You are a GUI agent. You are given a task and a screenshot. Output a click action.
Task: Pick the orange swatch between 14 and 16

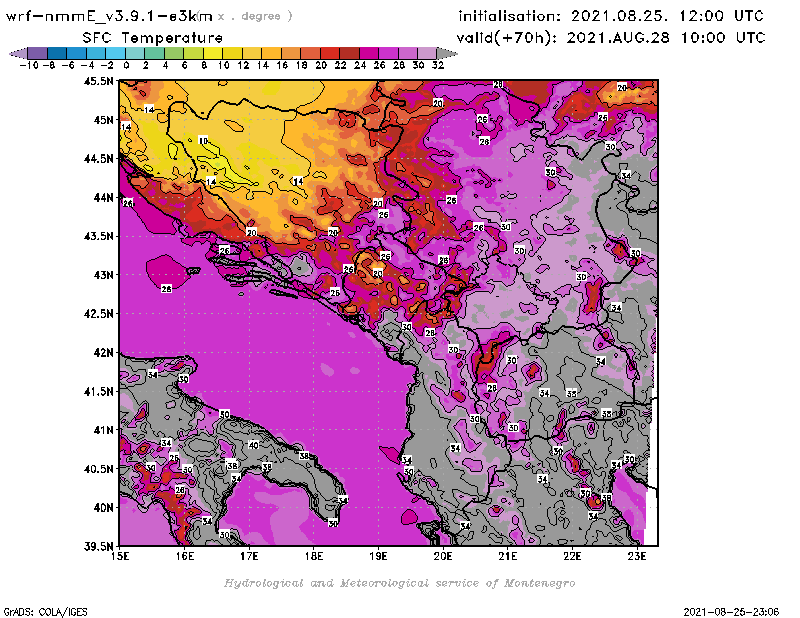[271, 53]
